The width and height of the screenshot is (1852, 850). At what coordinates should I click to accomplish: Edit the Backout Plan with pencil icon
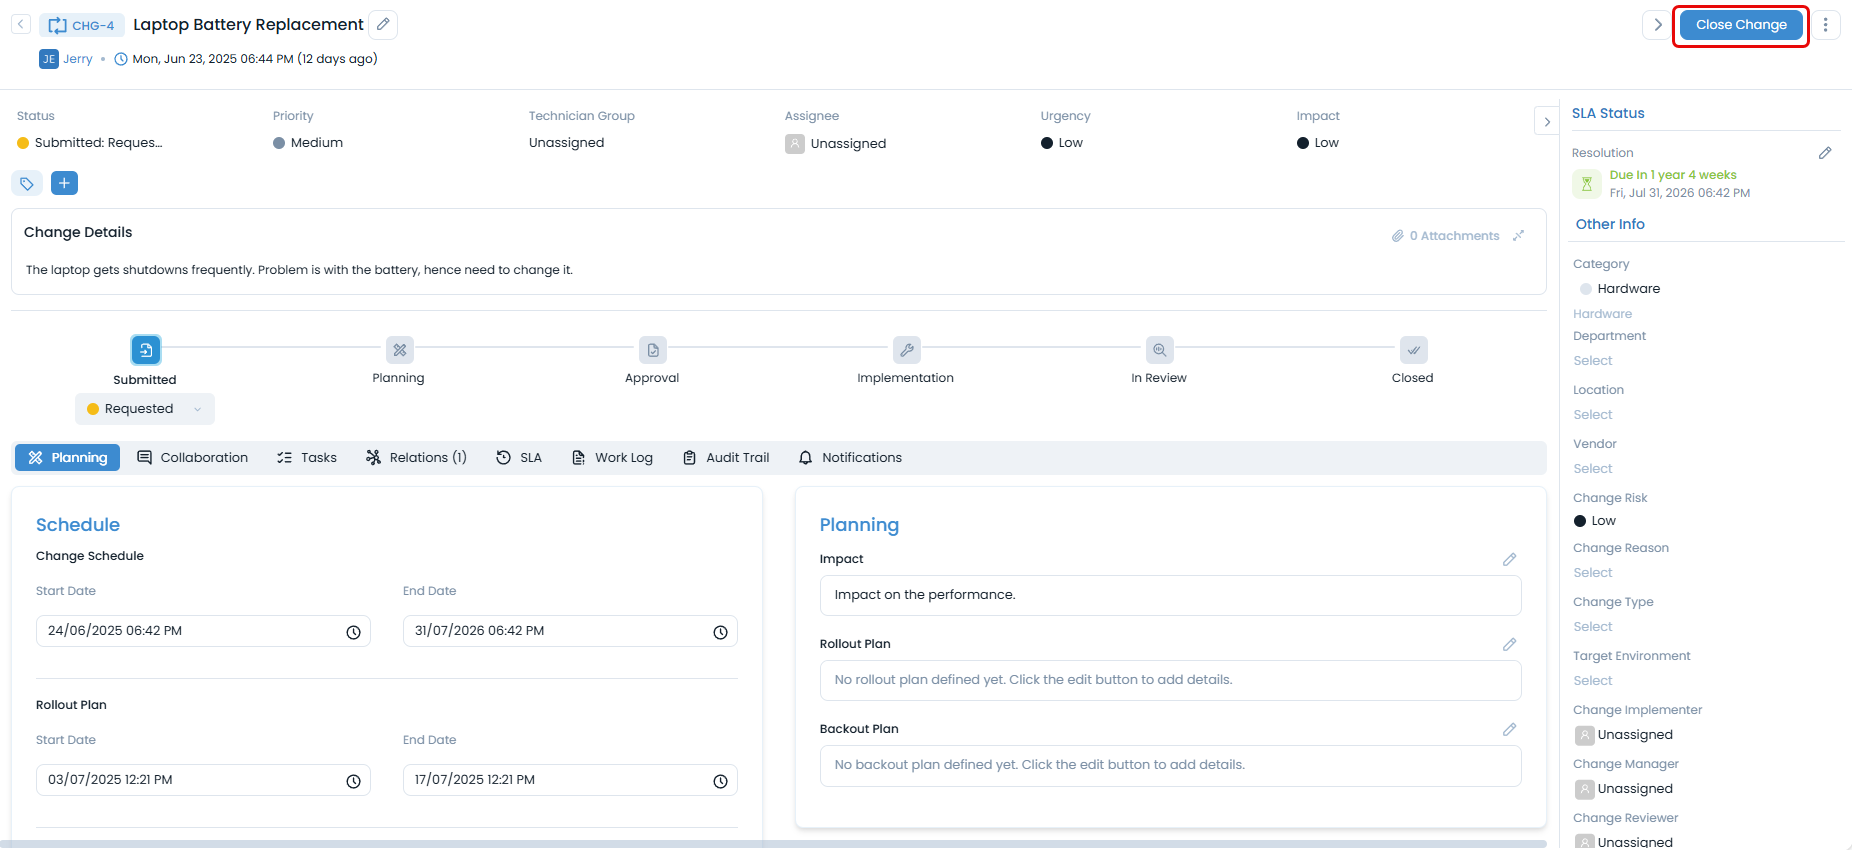click(1509, 730)
